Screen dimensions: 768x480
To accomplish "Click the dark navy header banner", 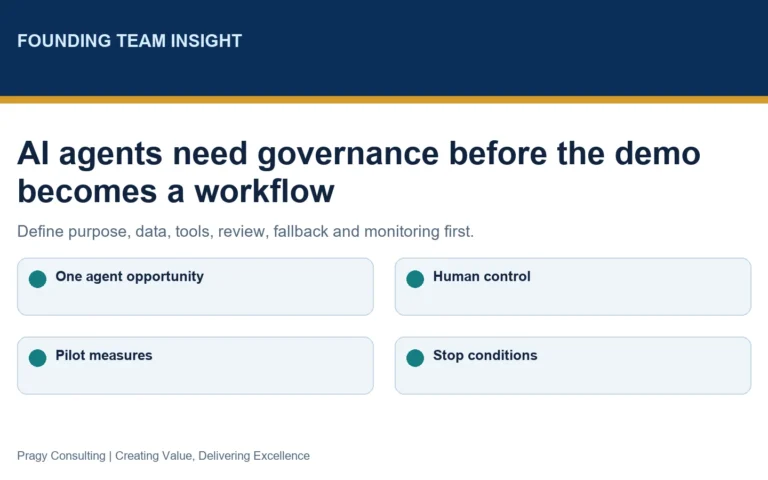I will pyautogui.click(x=384, y=48).
